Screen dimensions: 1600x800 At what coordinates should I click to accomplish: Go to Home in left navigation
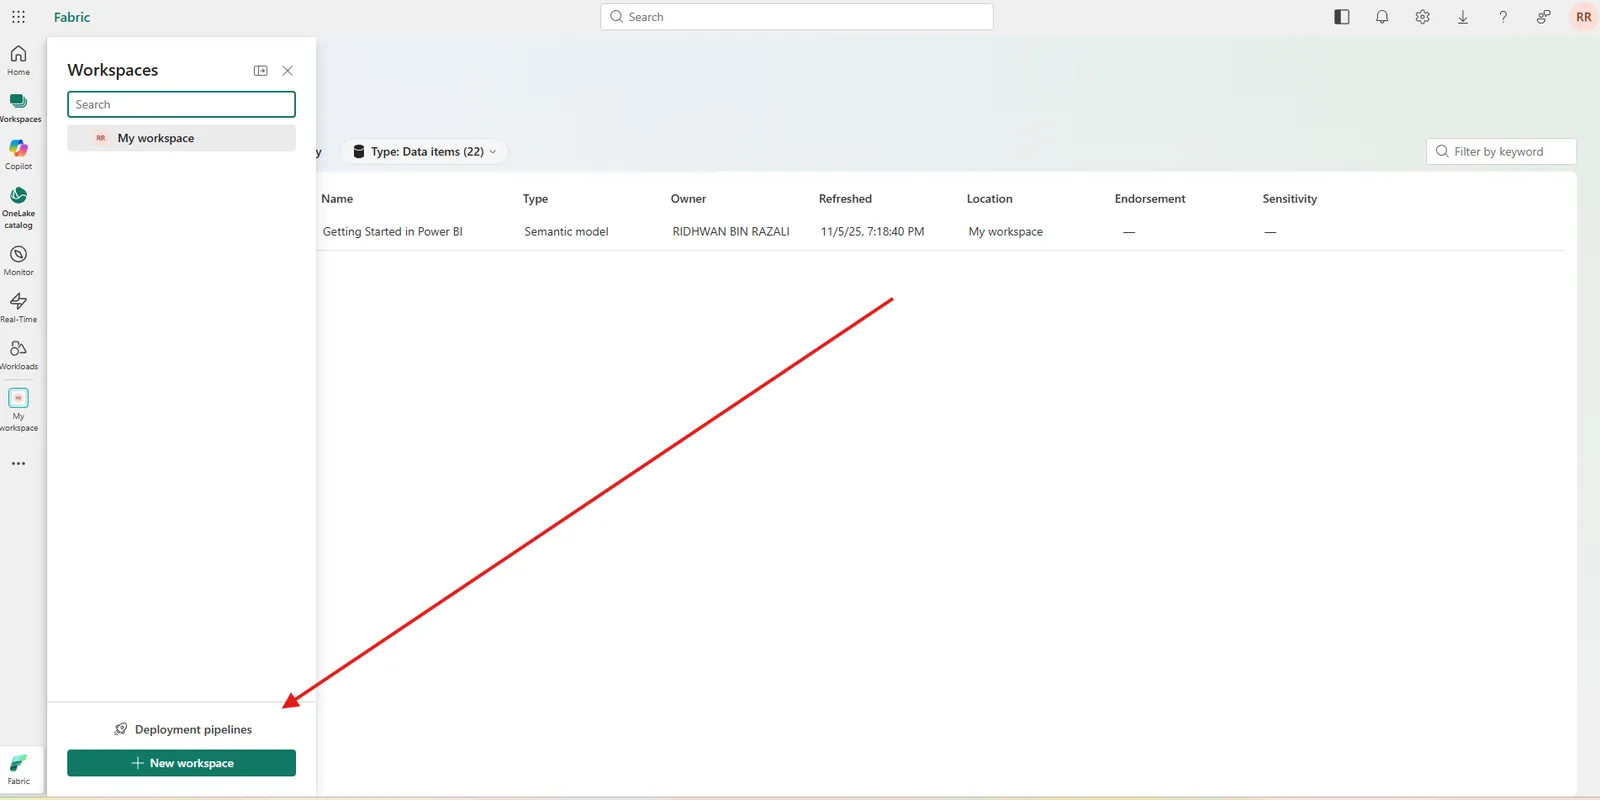point(18,60)
